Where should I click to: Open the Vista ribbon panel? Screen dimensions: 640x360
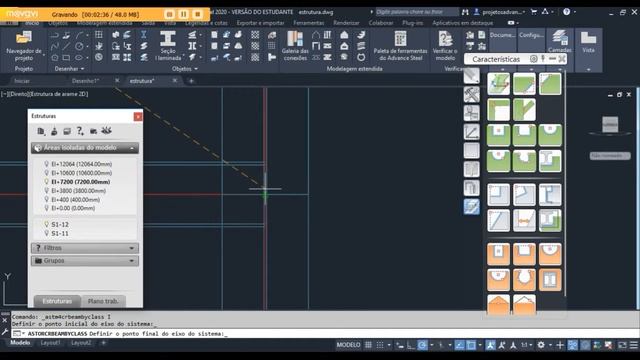588,42
